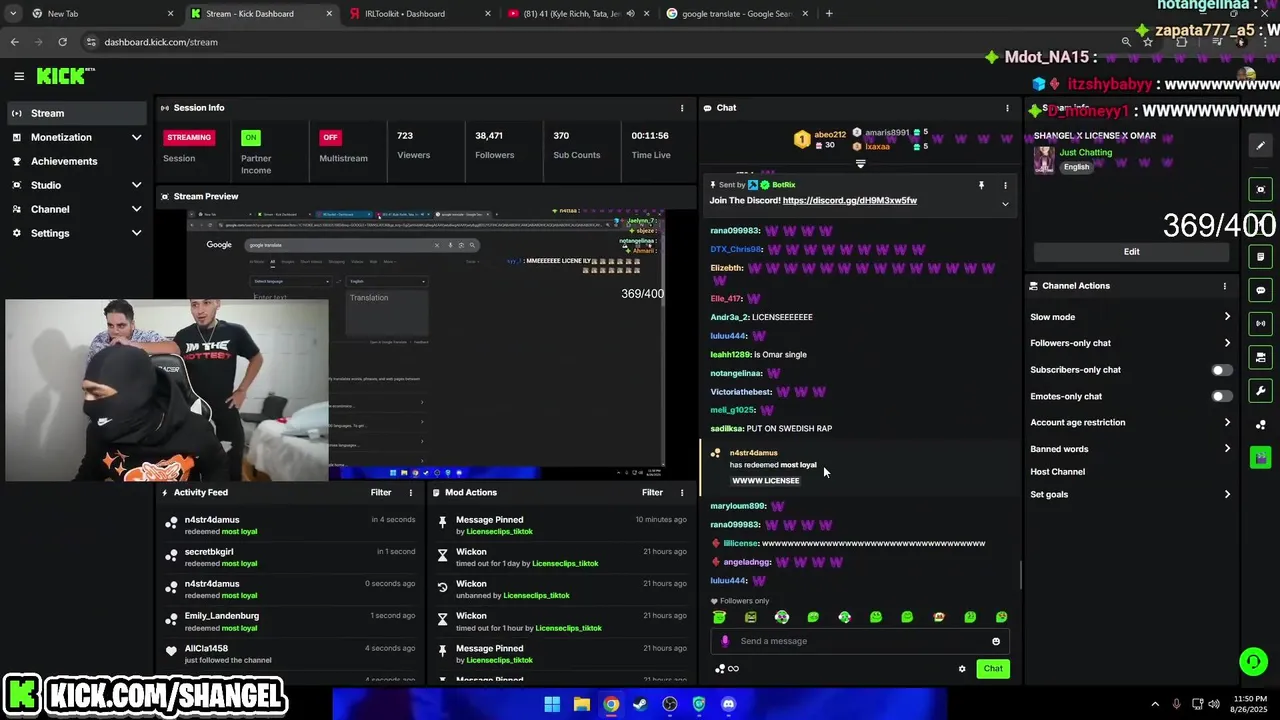
Task: Click the browser address bar
Action: coord(600,42)
